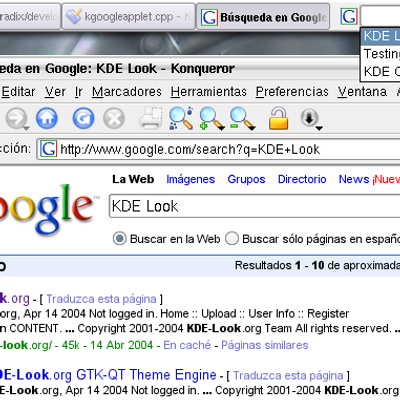
Task: Select Buscar en la Web radio button
Action: [x=119, y=239]
